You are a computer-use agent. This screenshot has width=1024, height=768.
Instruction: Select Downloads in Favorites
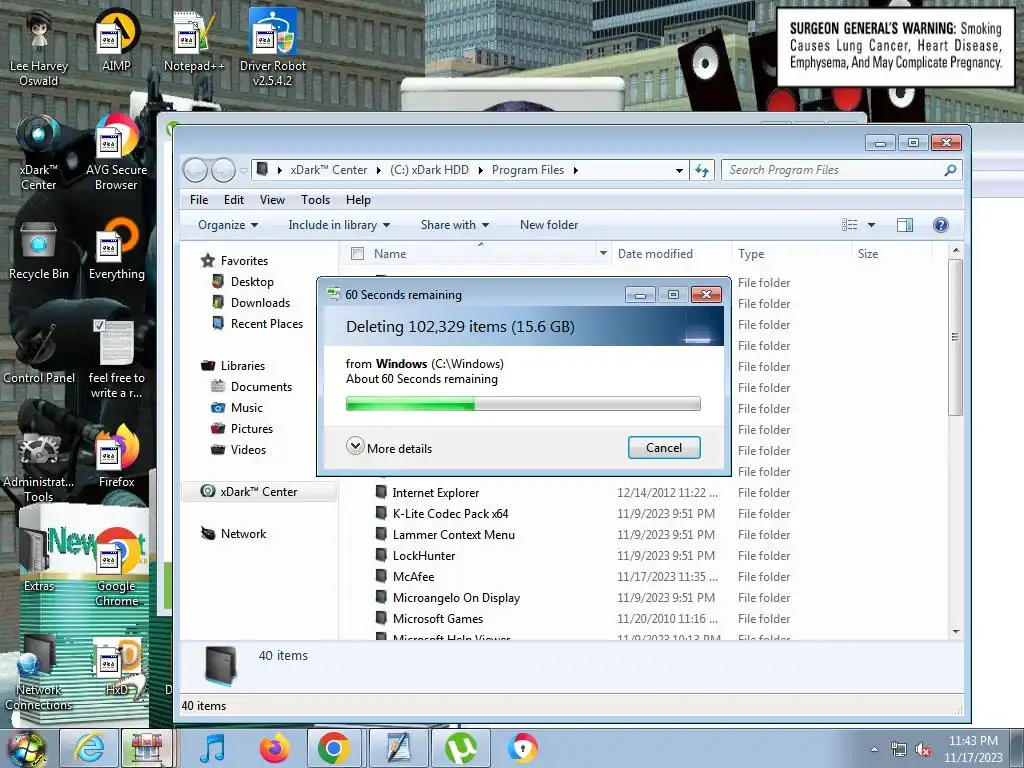pyautogui.click(x=260, y=303)
